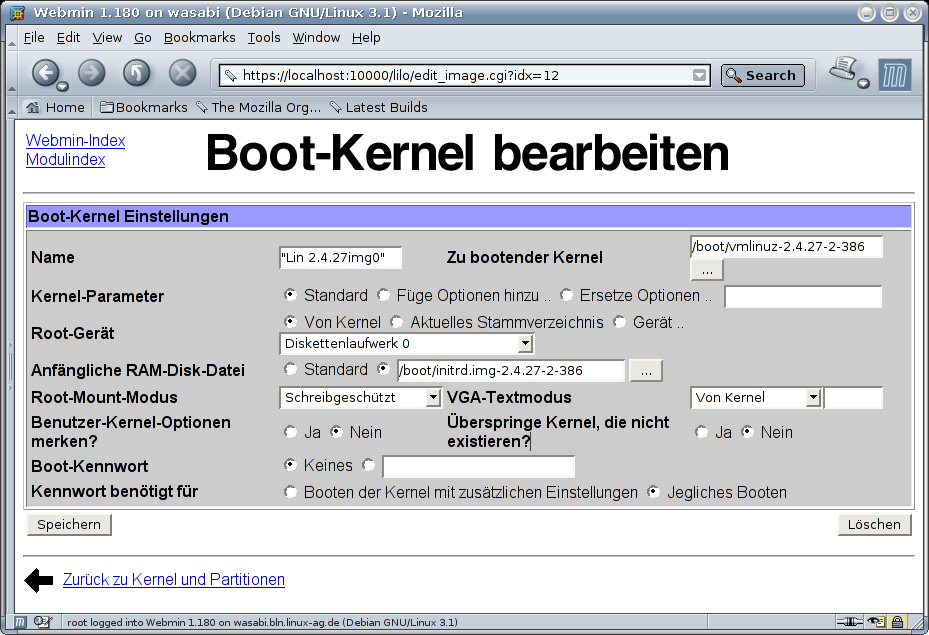The image size is (929, 635).
Task: Click the Kernel-Parameter options text field
Action: click(803, 296)
